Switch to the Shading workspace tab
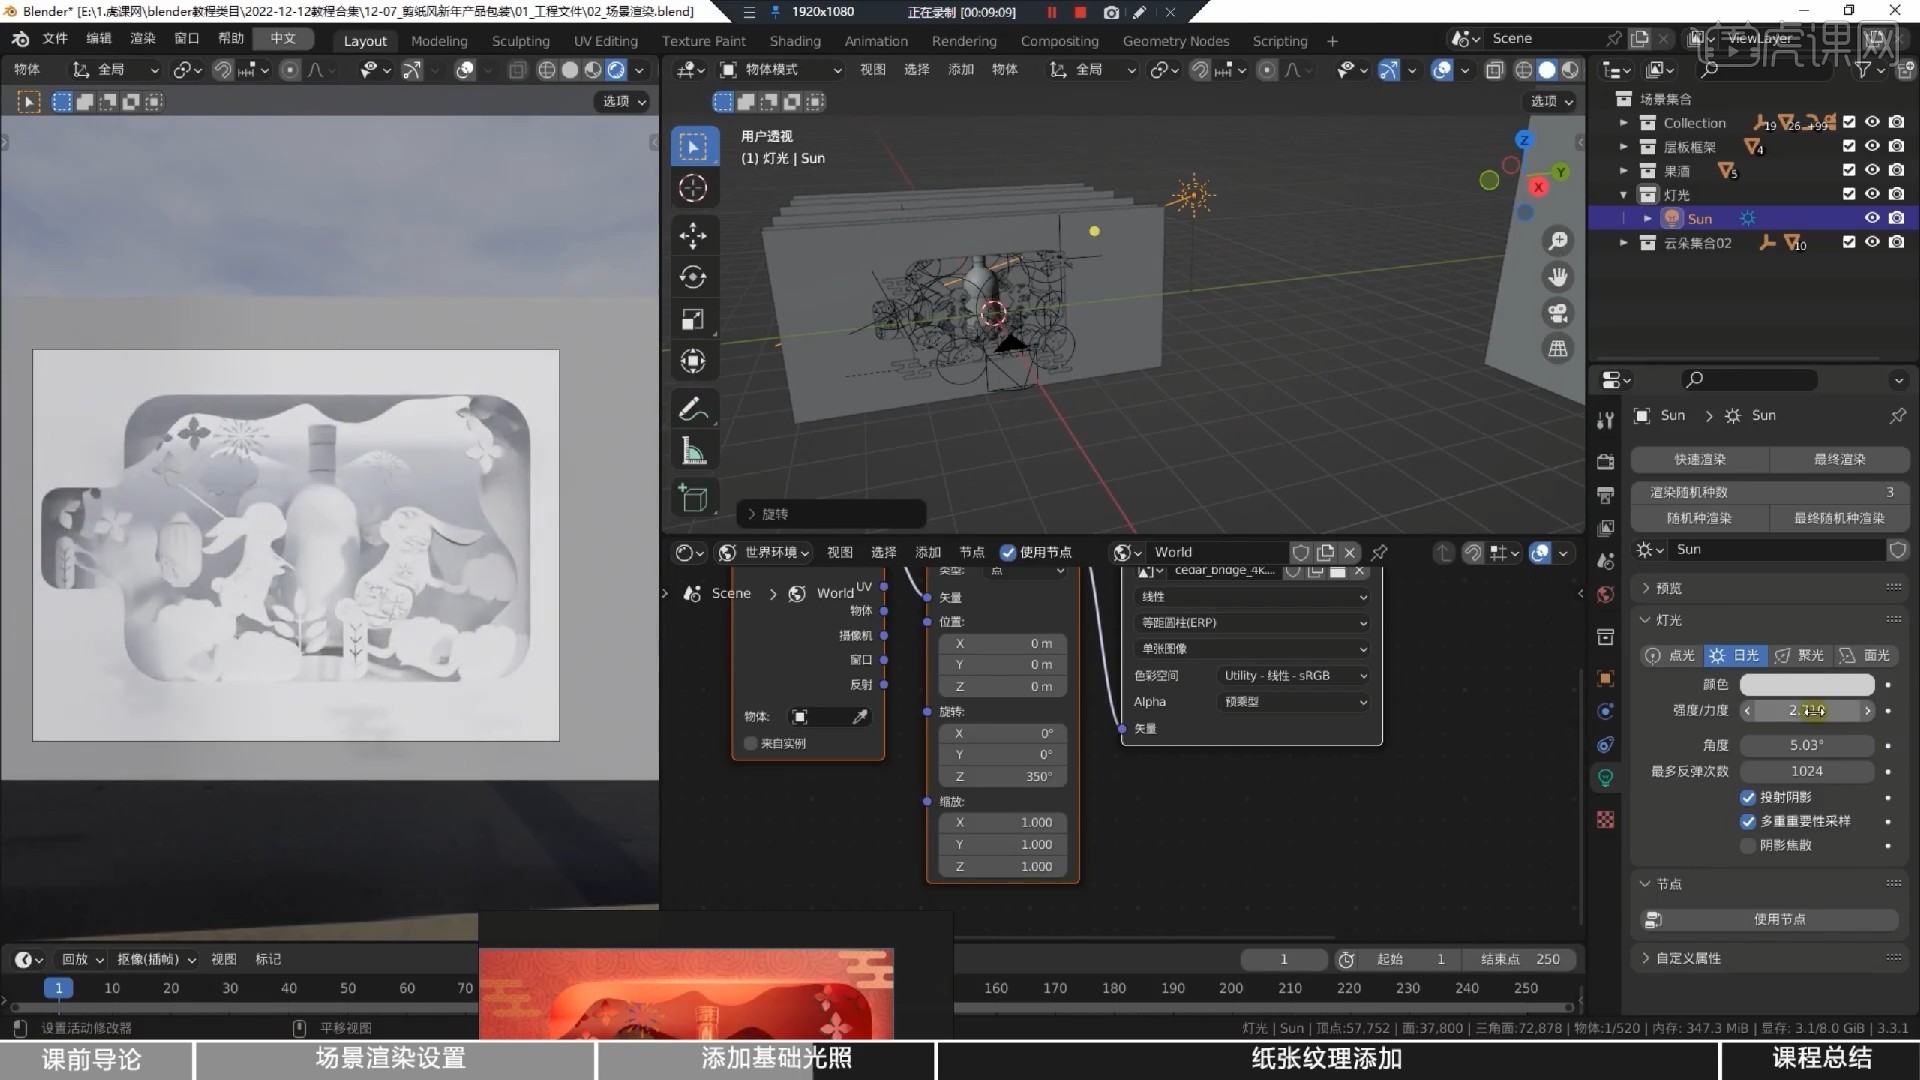Screen dimensions: 1920x1080 click(795, 41)
